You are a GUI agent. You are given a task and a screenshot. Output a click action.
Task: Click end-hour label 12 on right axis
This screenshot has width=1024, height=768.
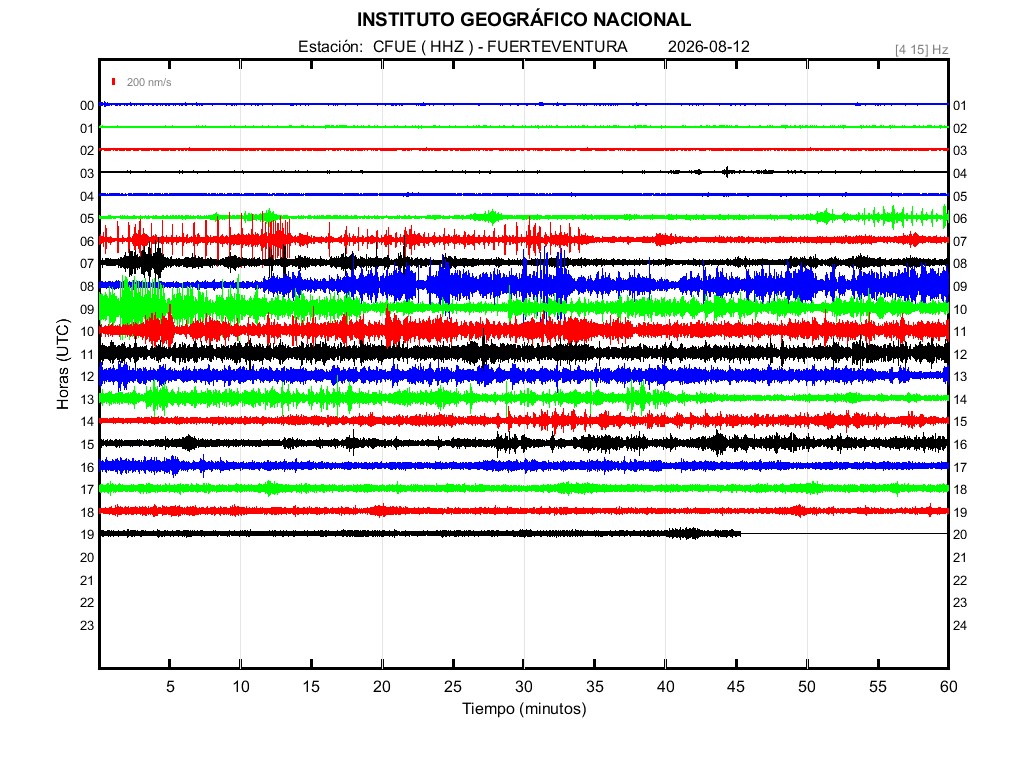click(960, 355)
